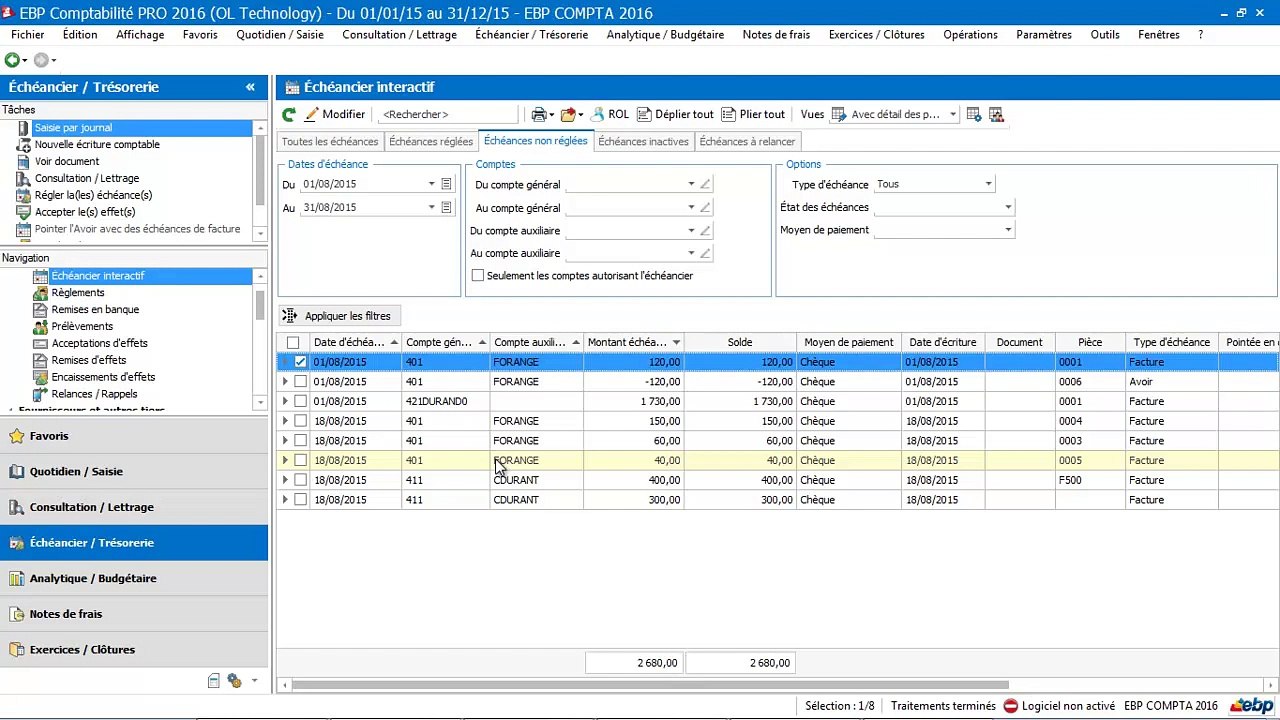The width and height of the screenshot is (1280, 720).
Task: Open the État des échéances dropdown
Action: (x=1008, y=208)
